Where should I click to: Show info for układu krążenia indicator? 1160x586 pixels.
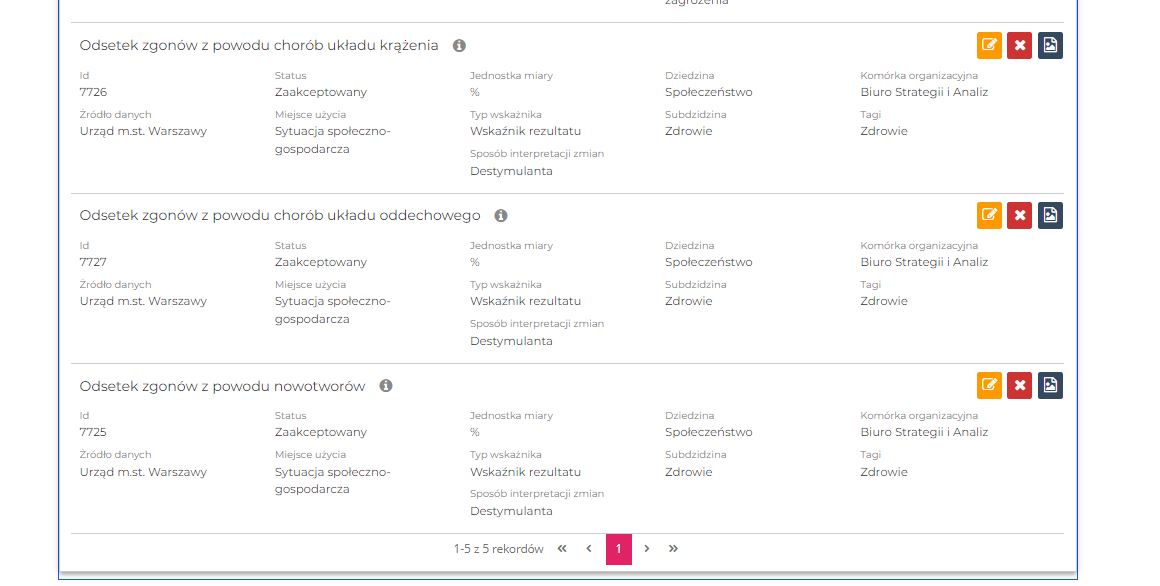(x=459, y=46)
